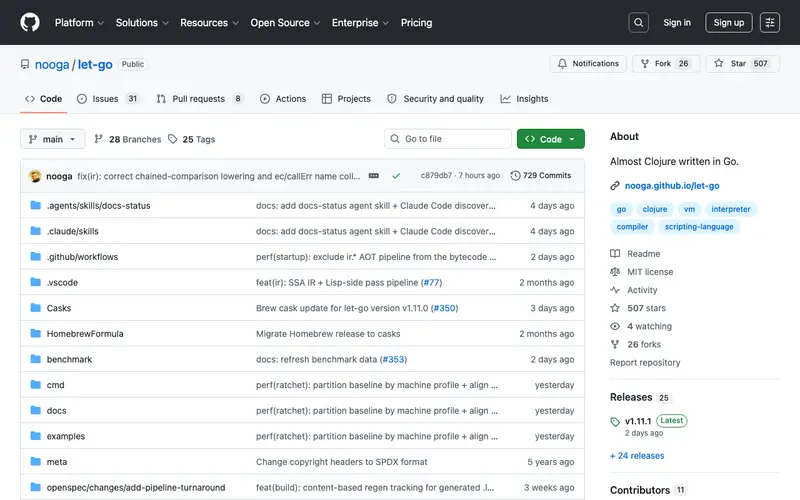
Task: Switch to the Code tab
Action: pos(43,98)
